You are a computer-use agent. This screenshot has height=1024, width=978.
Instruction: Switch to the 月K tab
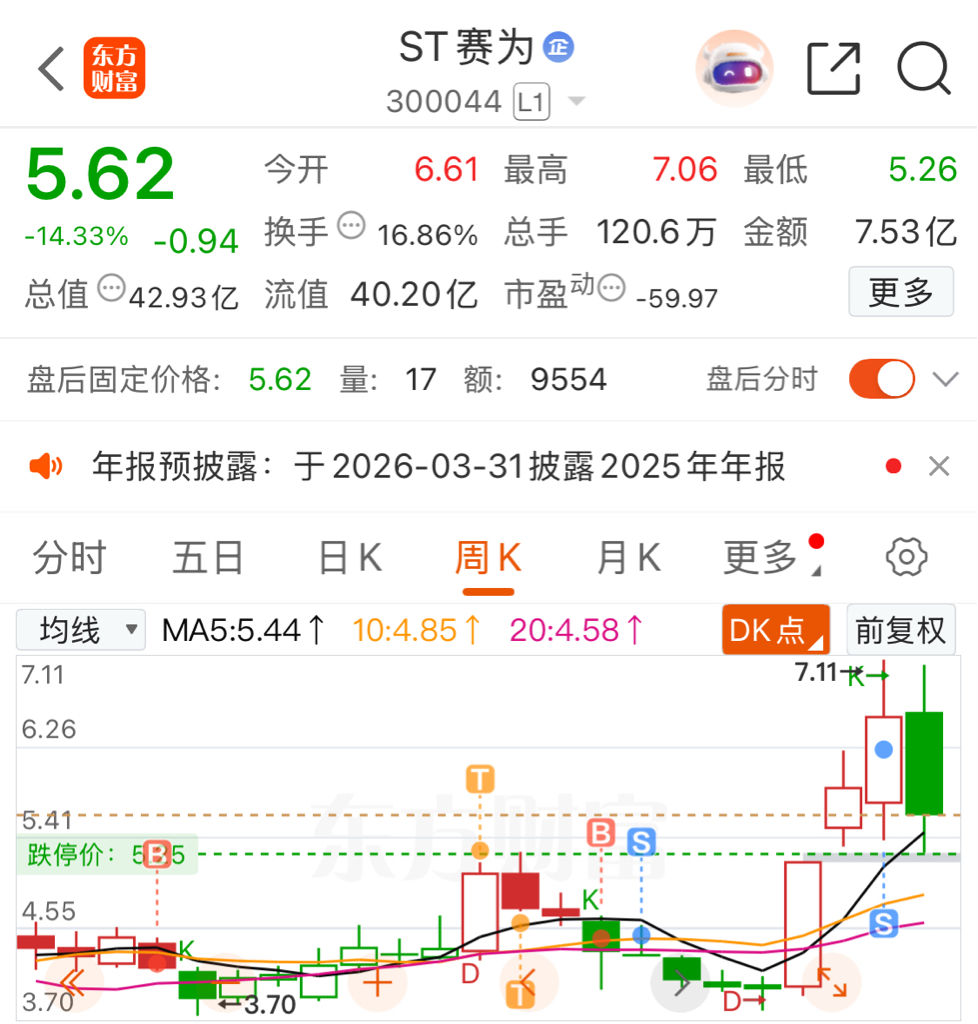[629, 558]
